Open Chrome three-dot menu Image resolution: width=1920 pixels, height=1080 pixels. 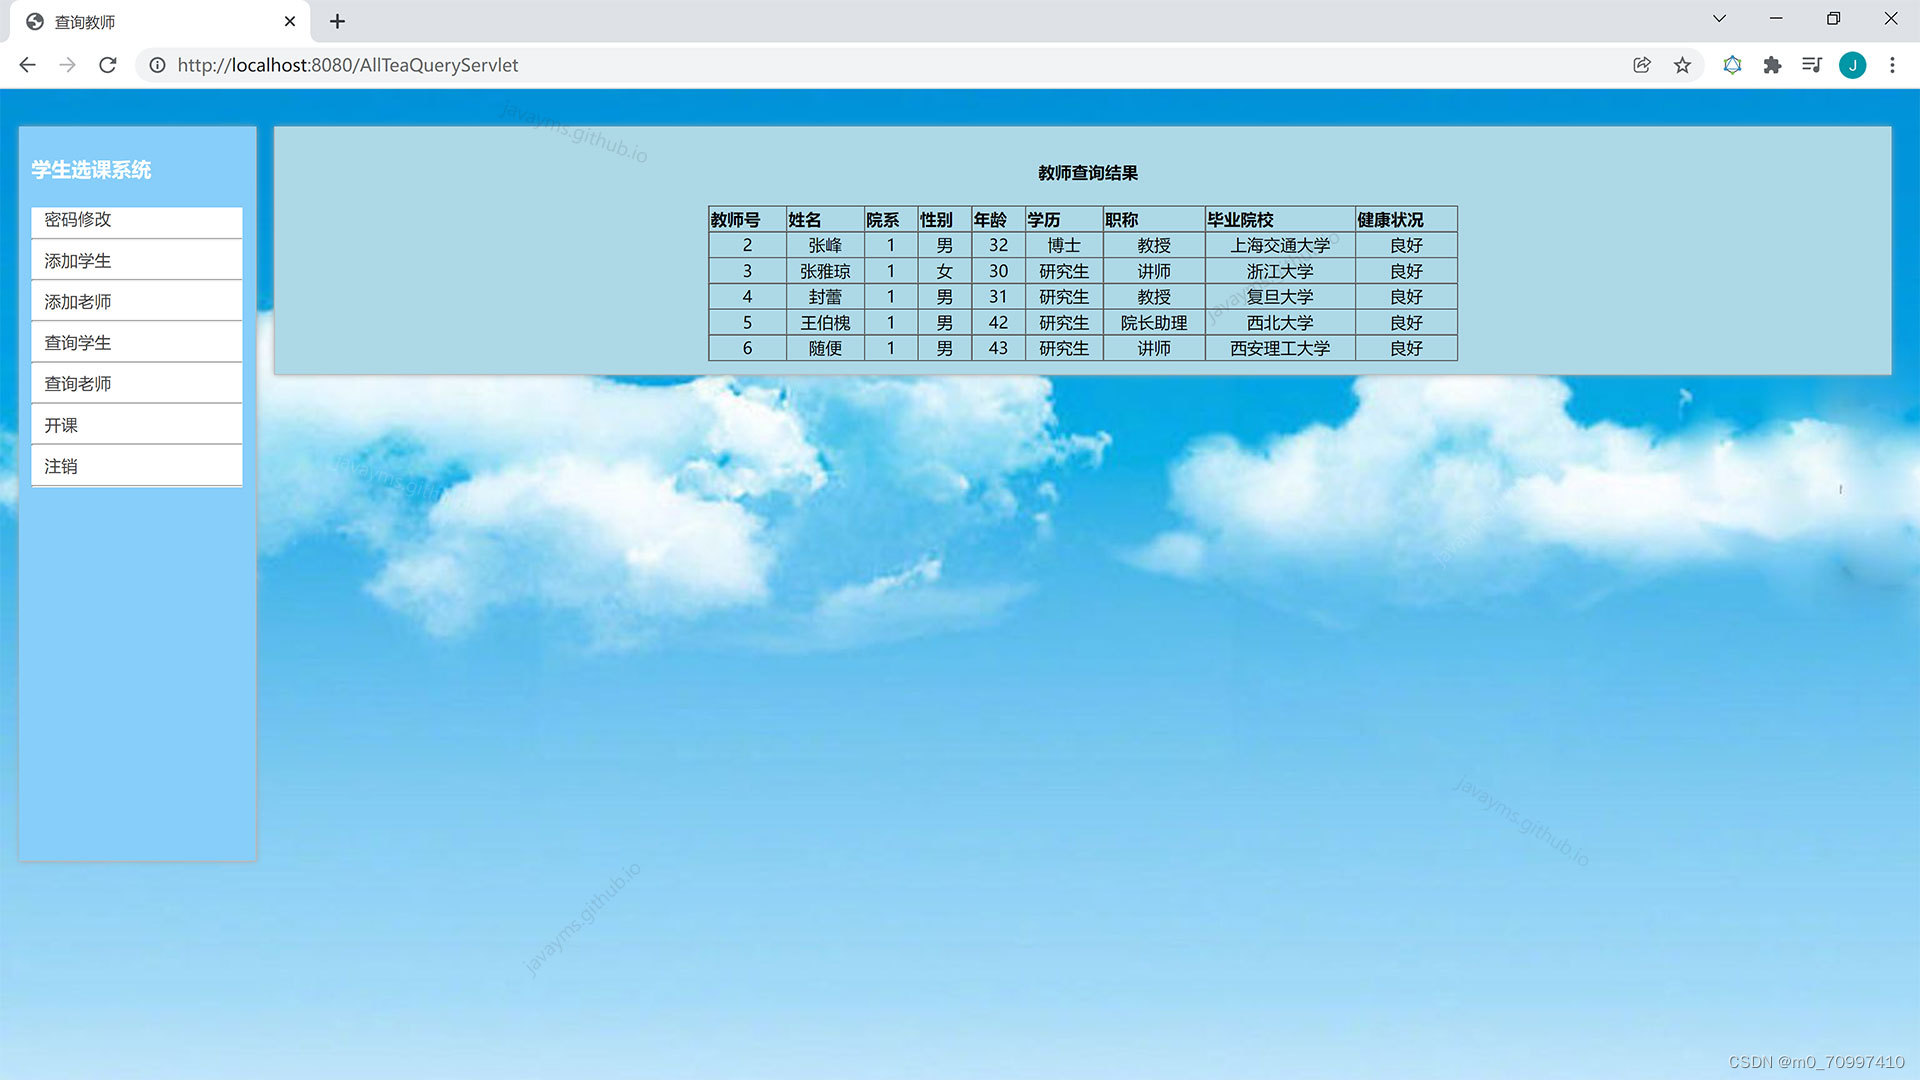pos(1892,65)
